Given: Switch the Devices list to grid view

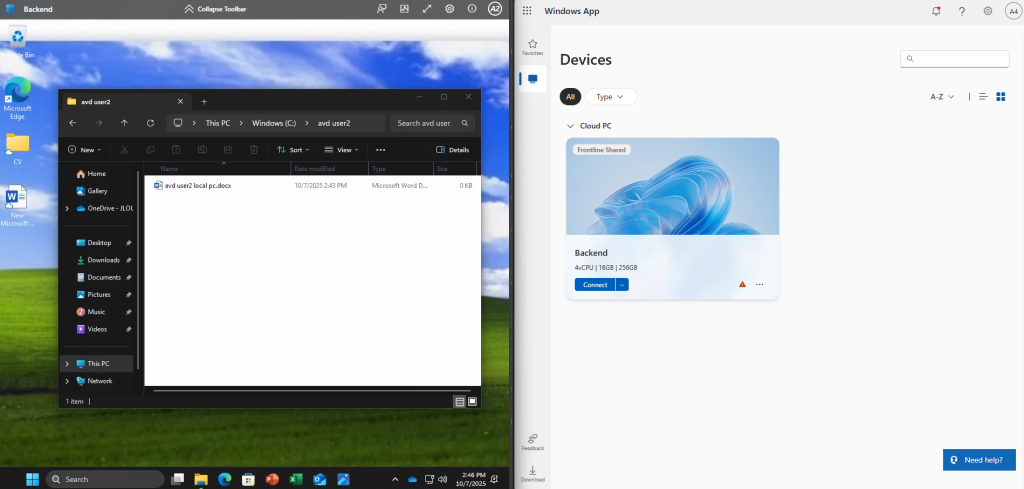Looking at the screenshot, I should tap(1000, 97).
